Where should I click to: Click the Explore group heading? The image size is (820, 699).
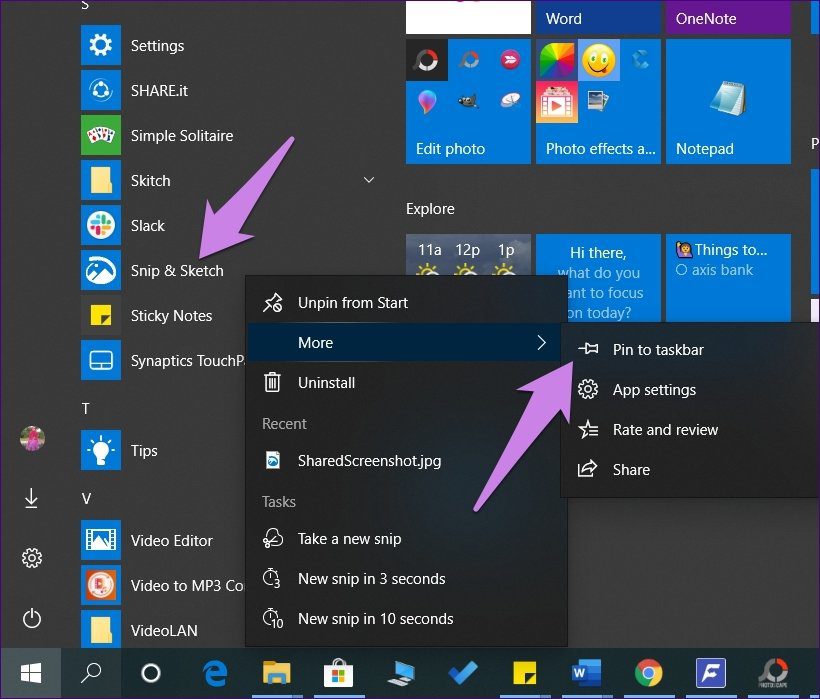[430, 209]
